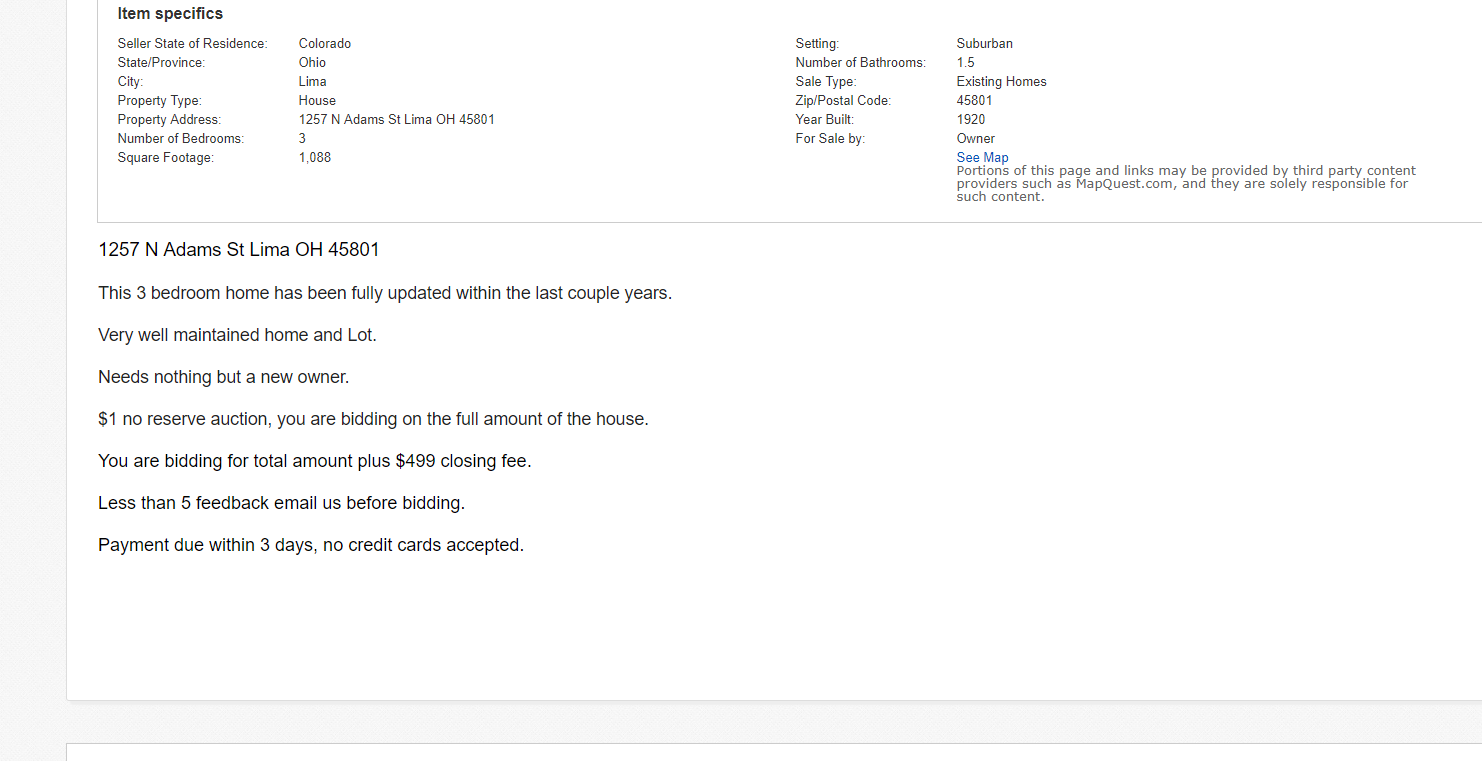Screen dimensions: 1482x761
Task: Click the less than 5 feedback sentence
Action: [281, 503]
